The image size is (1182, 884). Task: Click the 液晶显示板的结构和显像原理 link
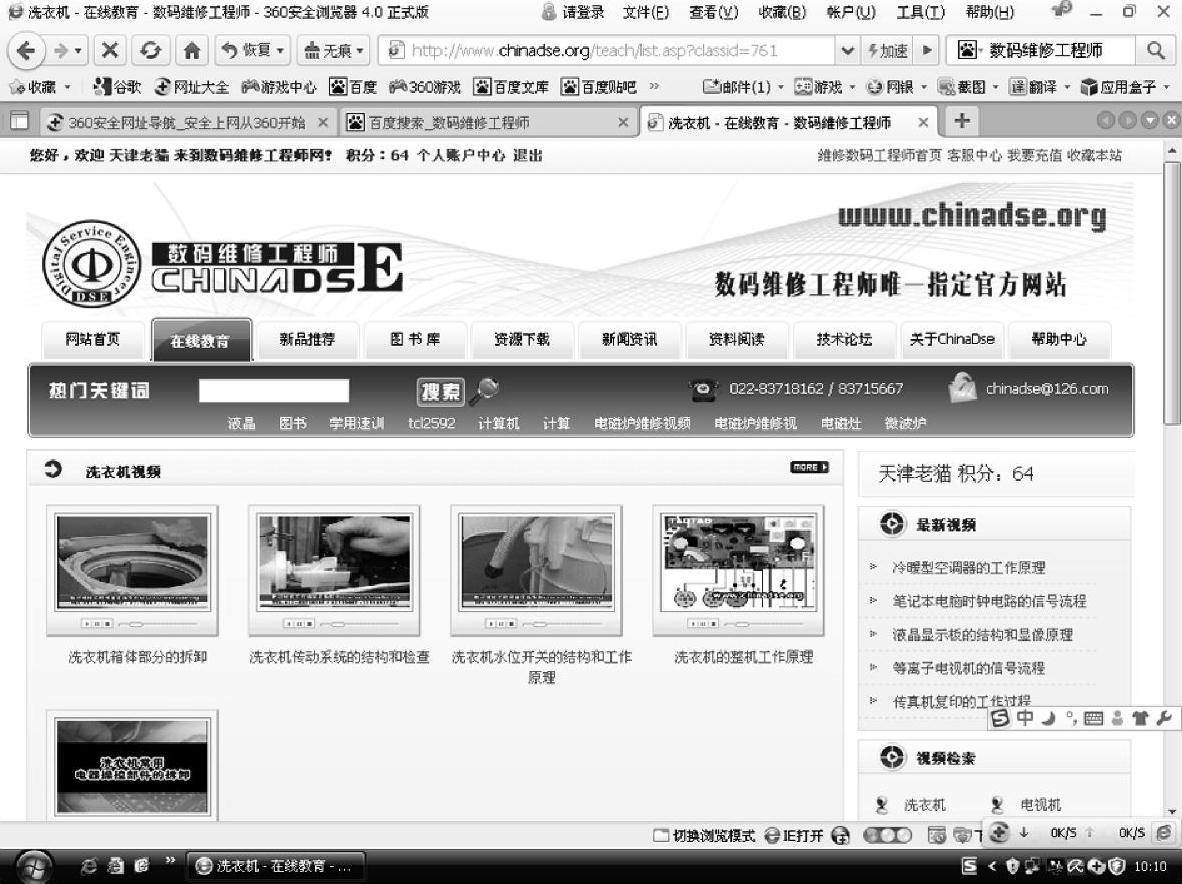982,635
